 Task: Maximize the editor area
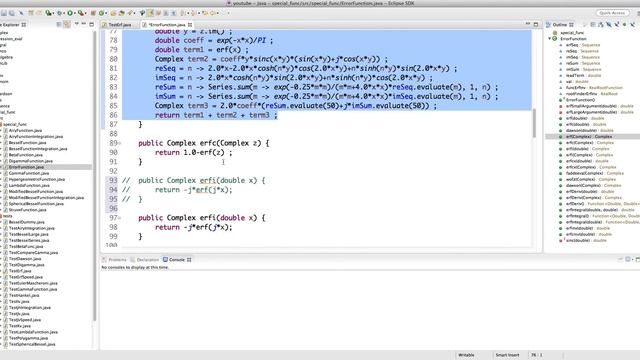[x=536, y=24]
